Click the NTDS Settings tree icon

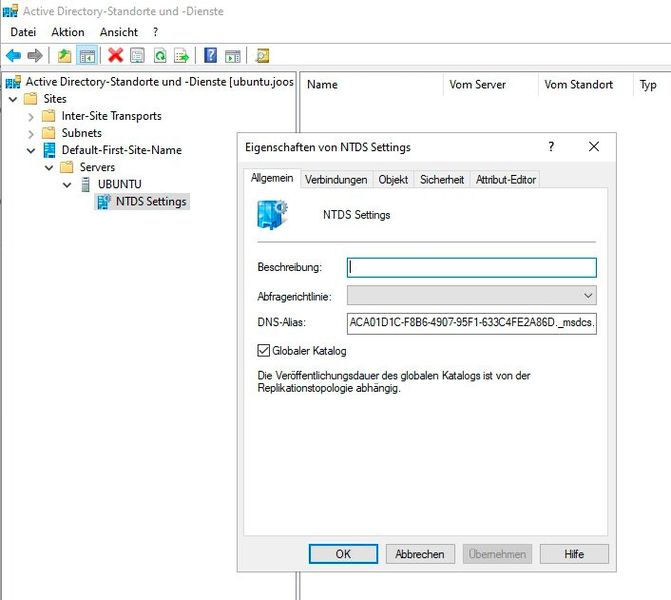click(103, 202)
